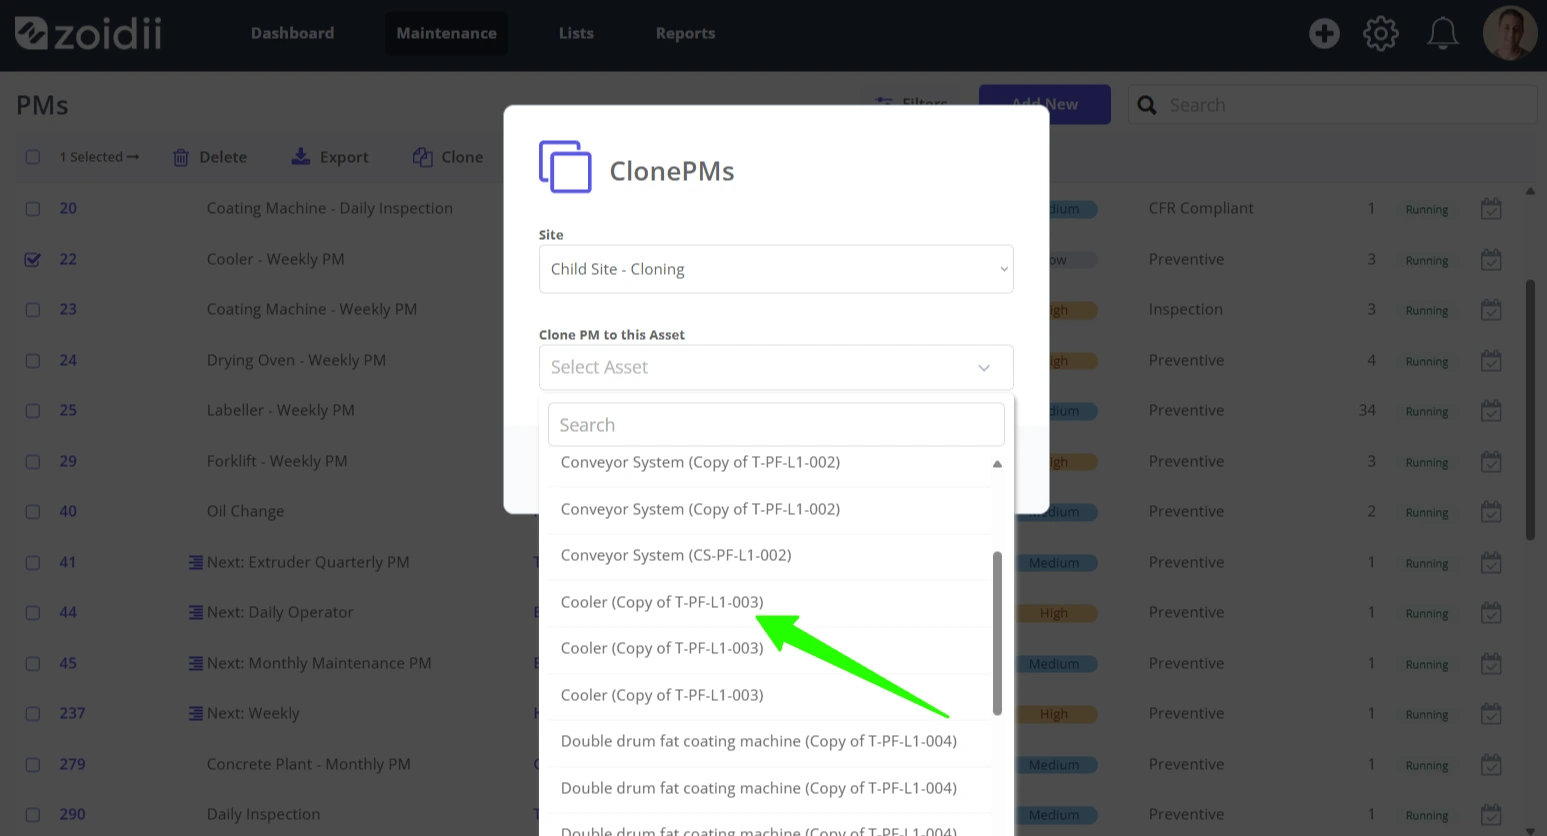Click the Delete trash icon
The width and height of the screenshot is (1547, 836).
[181, 157]
